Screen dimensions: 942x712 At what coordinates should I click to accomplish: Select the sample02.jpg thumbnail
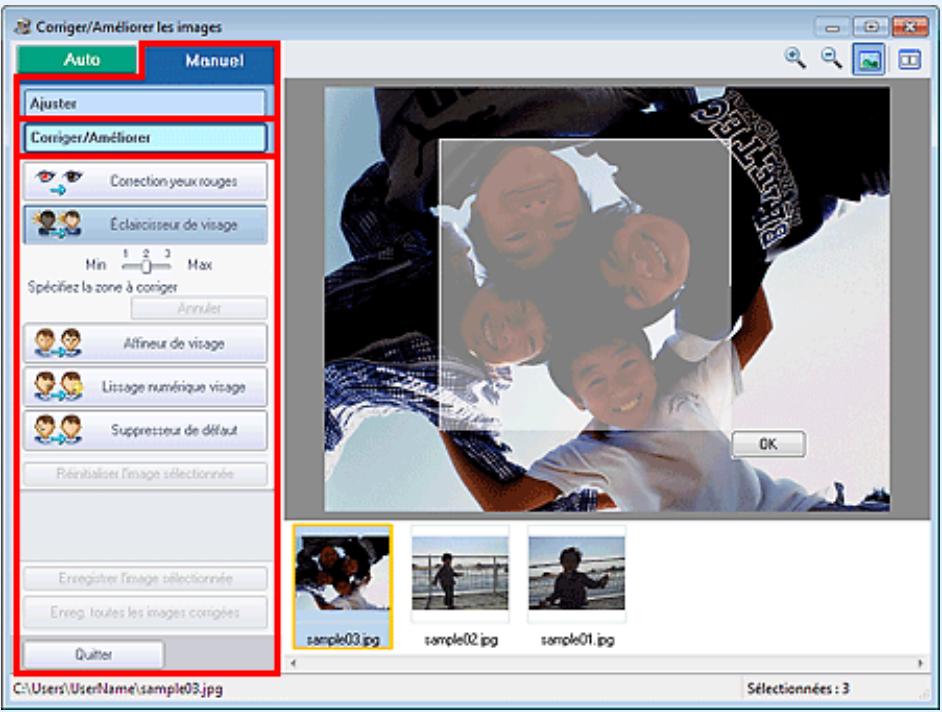[x=460, y=586]
